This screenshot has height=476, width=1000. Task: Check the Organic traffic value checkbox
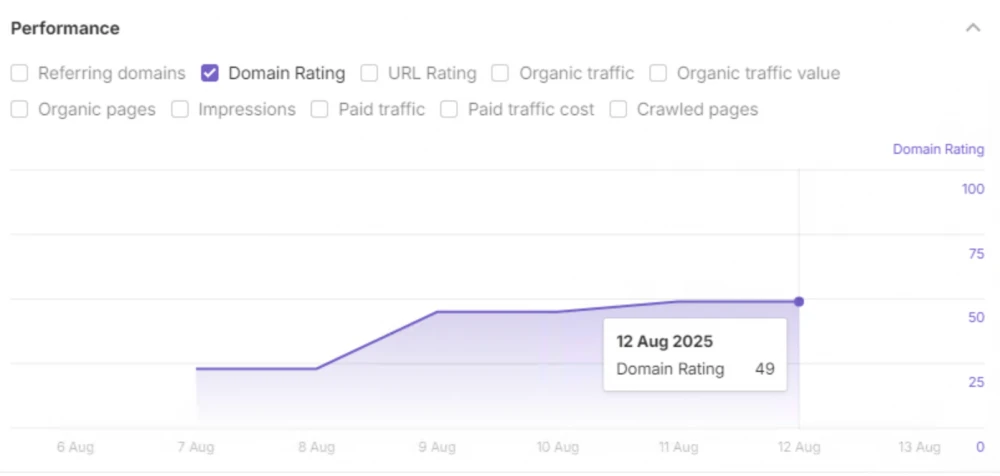(658, 73)
